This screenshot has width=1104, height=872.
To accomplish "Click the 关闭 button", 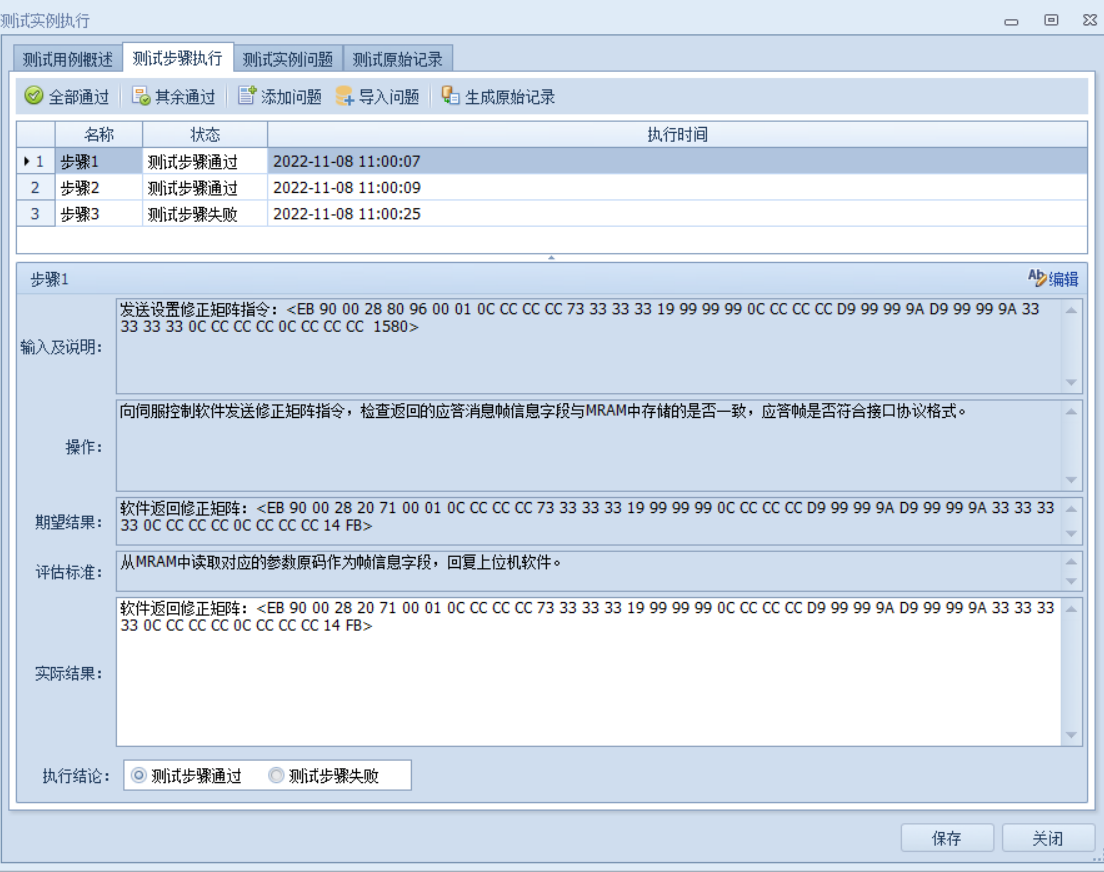I will click(1048, 838).
